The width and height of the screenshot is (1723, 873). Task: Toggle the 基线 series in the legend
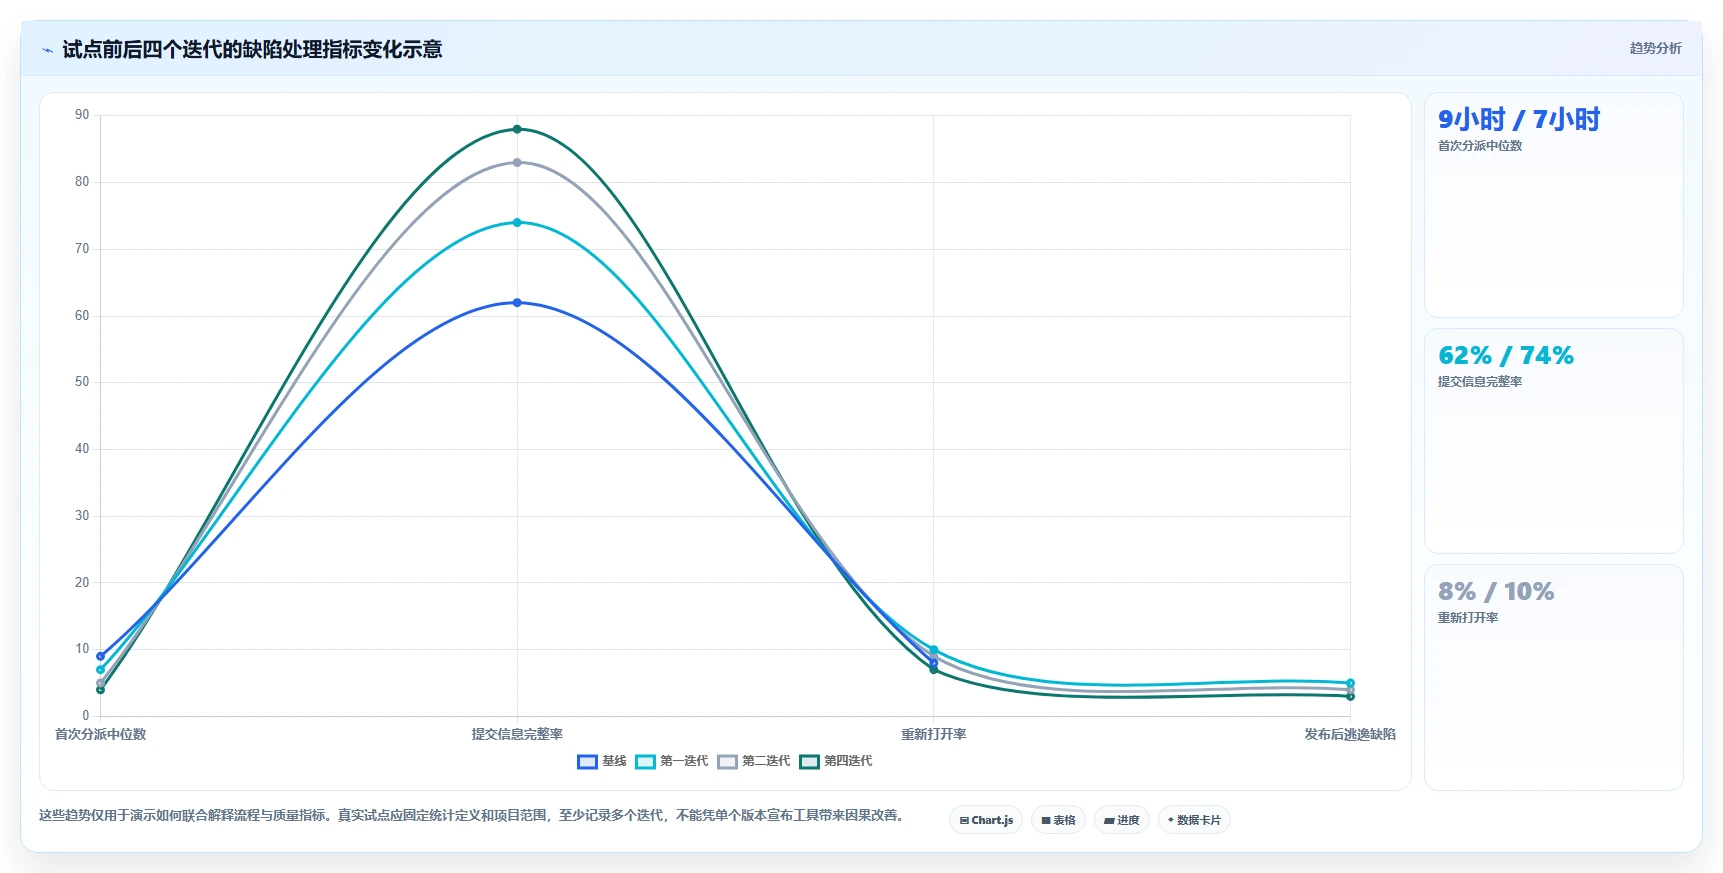coord(602,761)
